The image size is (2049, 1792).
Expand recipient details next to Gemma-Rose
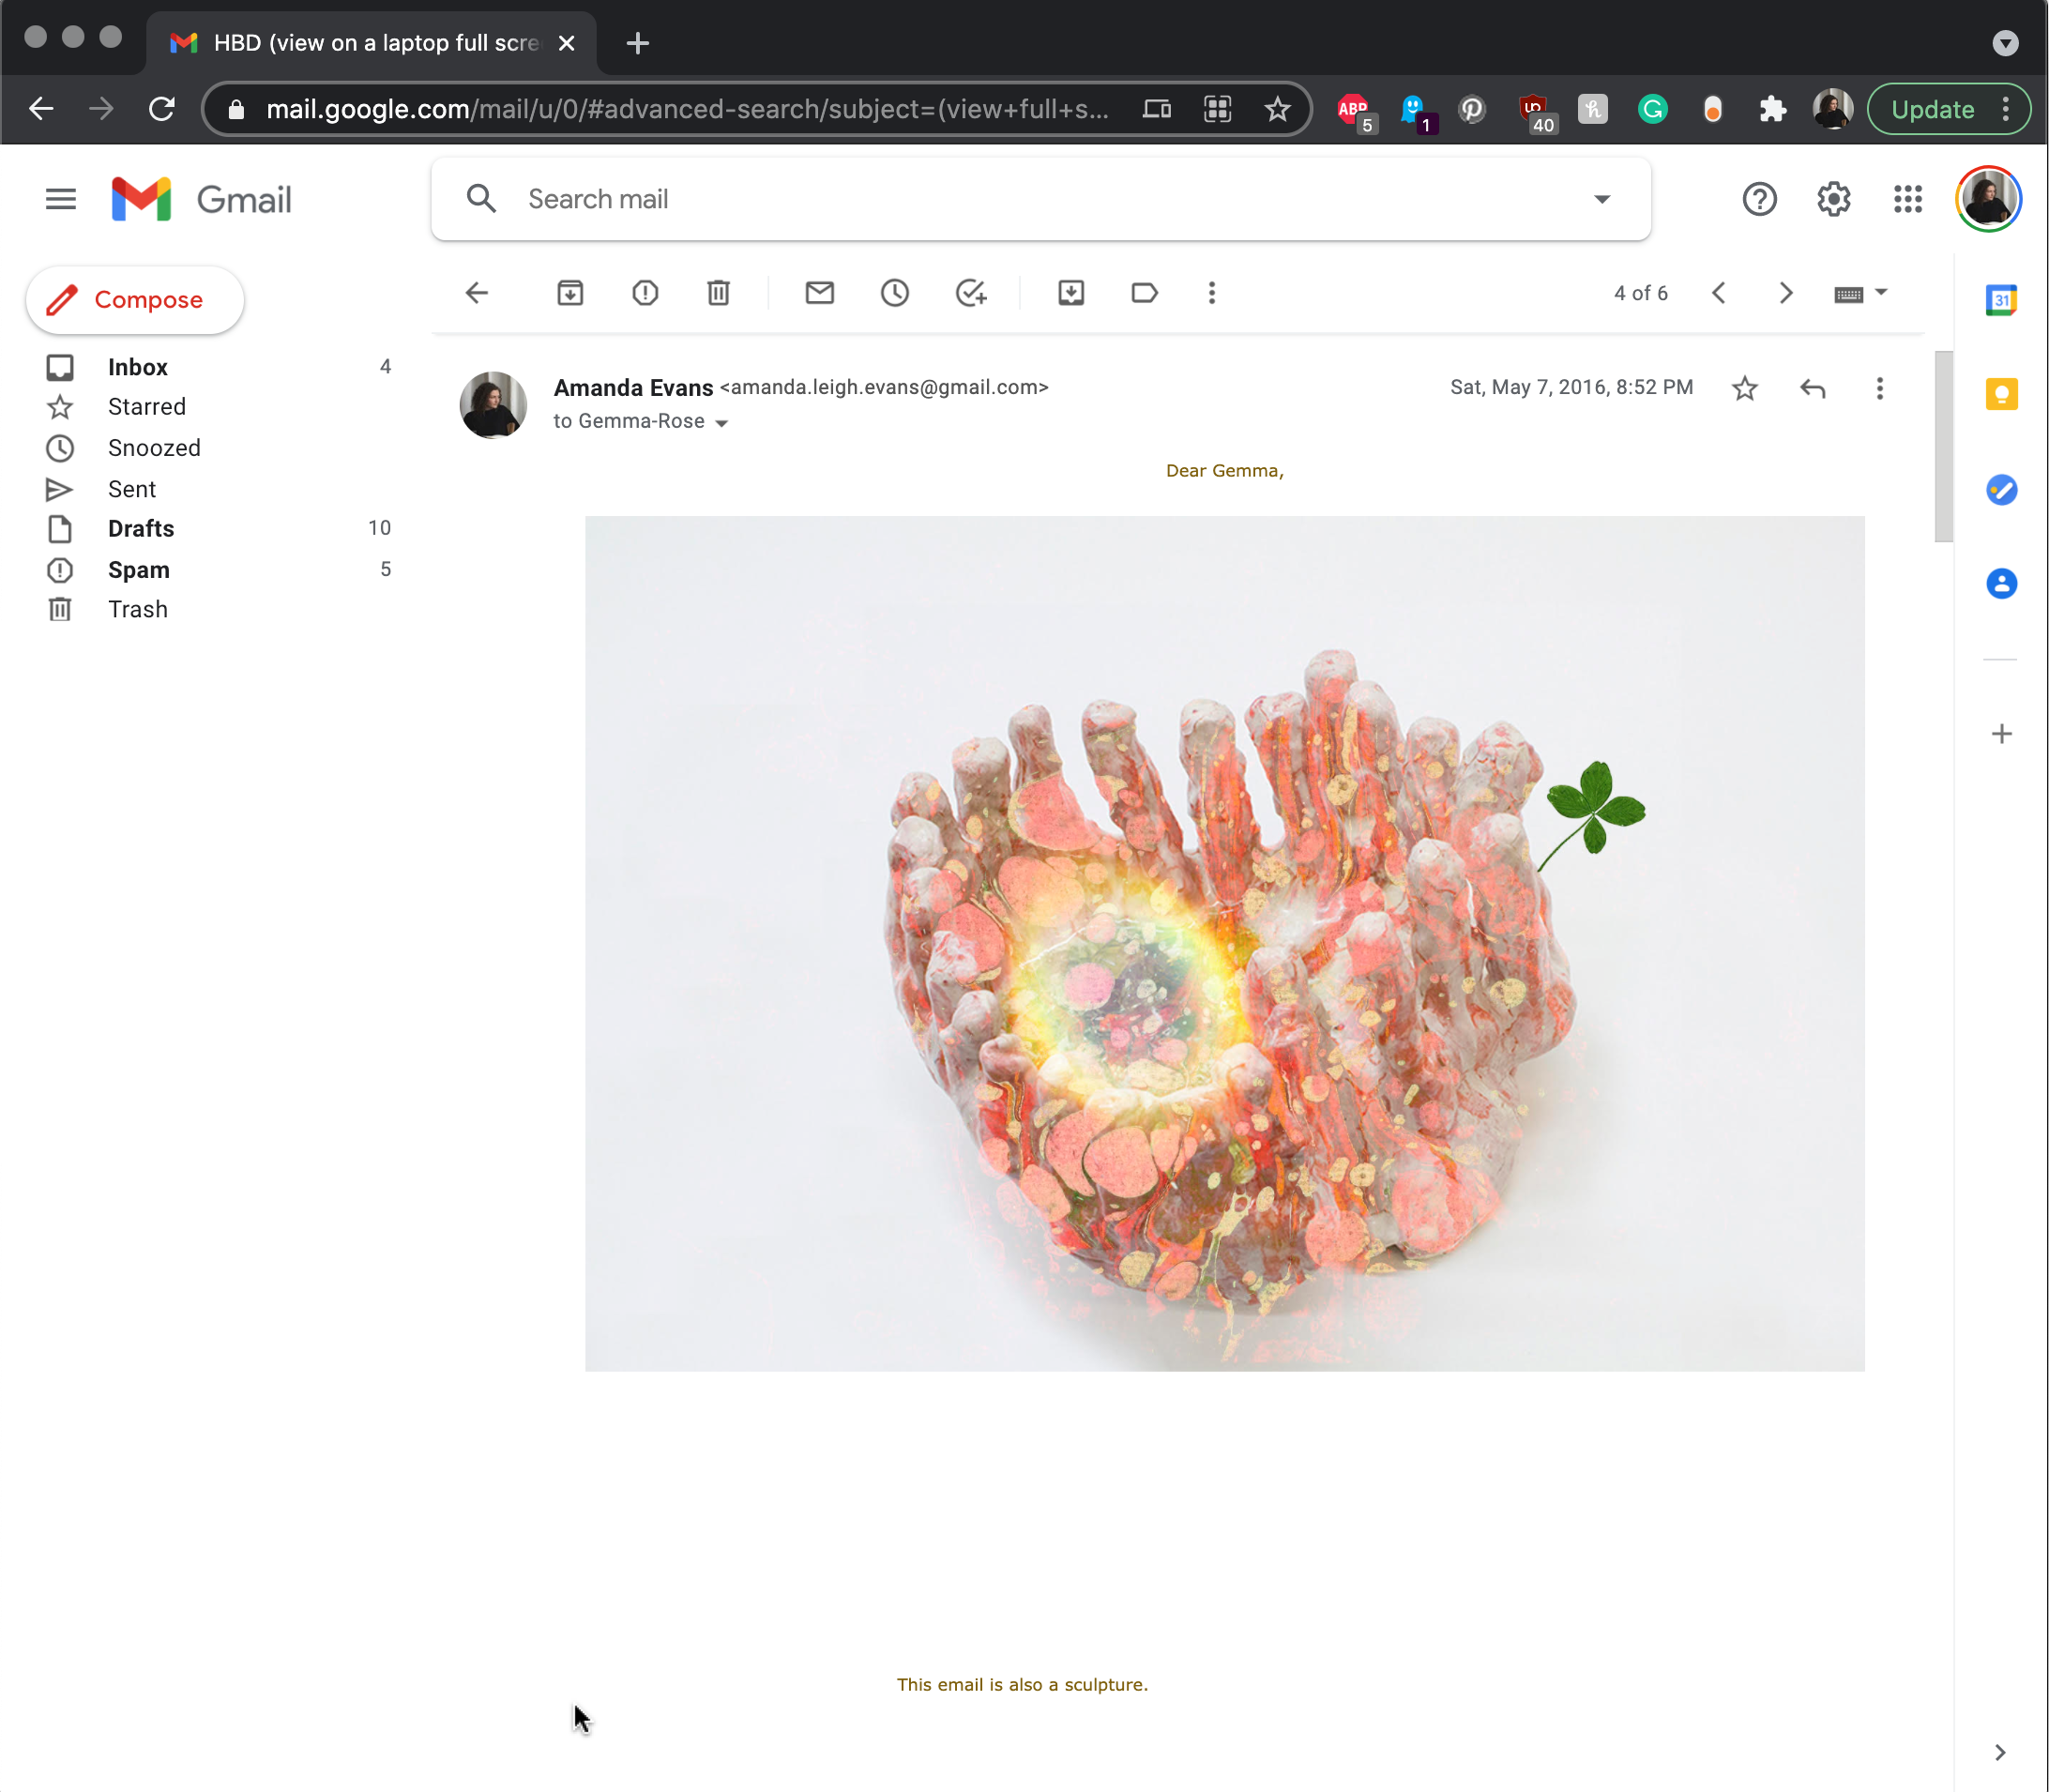click(722, 423)
